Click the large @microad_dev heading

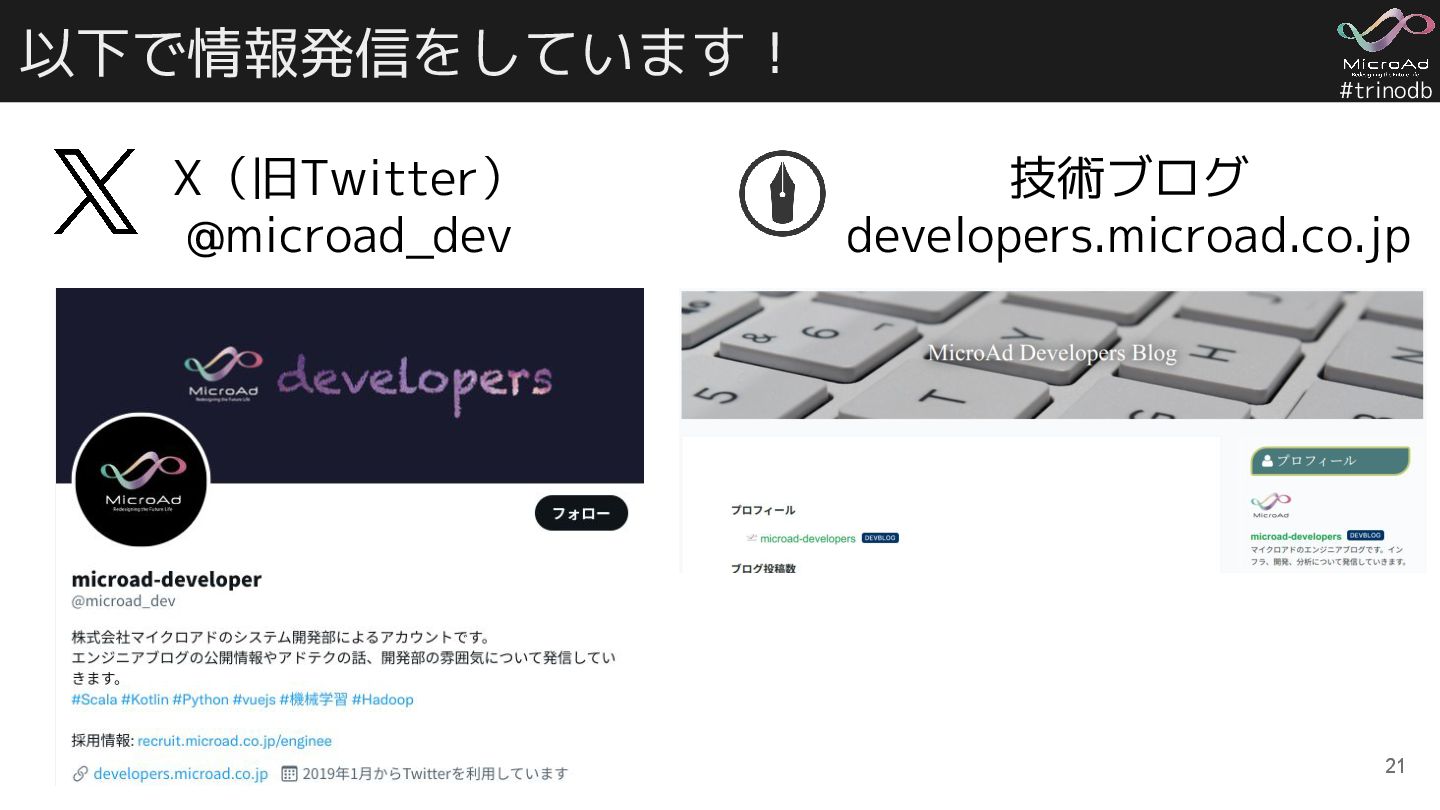click(349, 236)
